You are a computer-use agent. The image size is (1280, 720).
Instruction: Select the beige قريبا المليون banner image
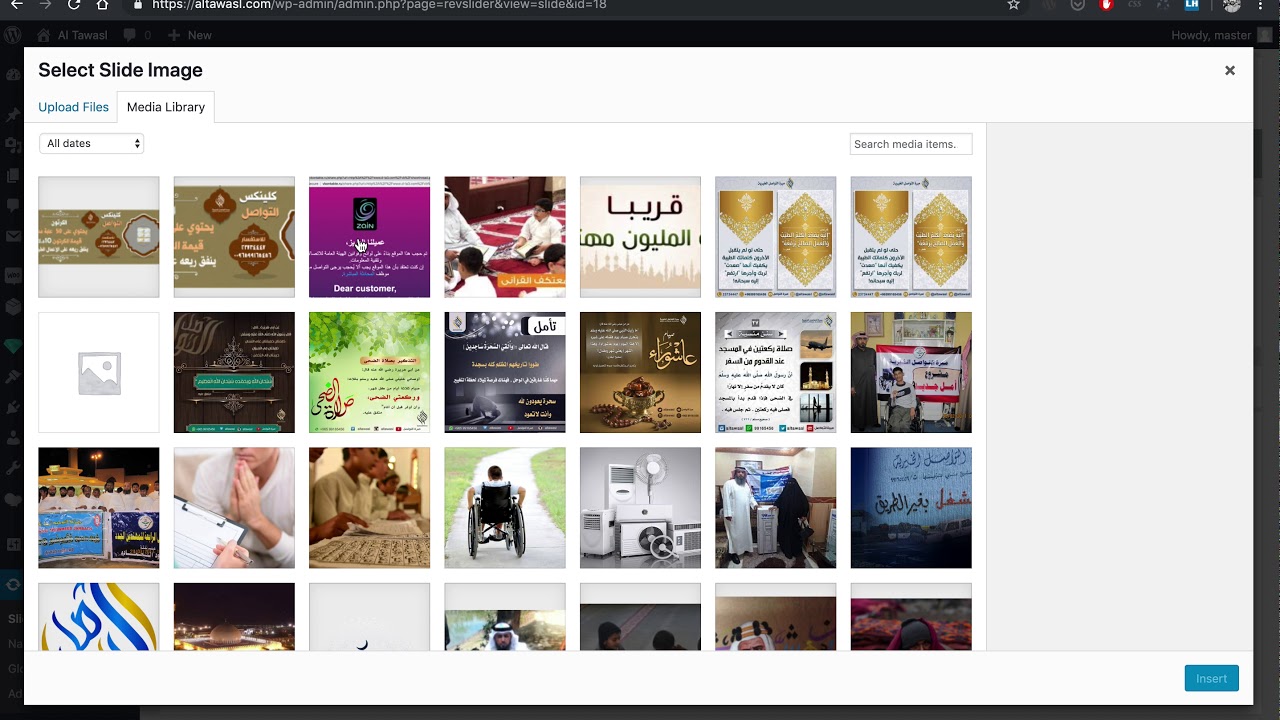pyautogui.click(x=640, y=237)
